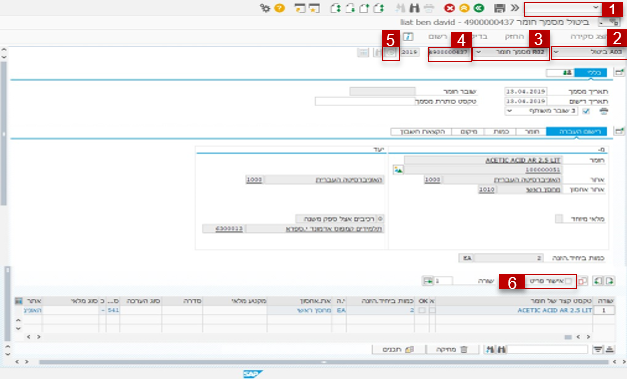Switch to the מיקום tab
The height and width of the screenshot is (379, 627).
468,132
